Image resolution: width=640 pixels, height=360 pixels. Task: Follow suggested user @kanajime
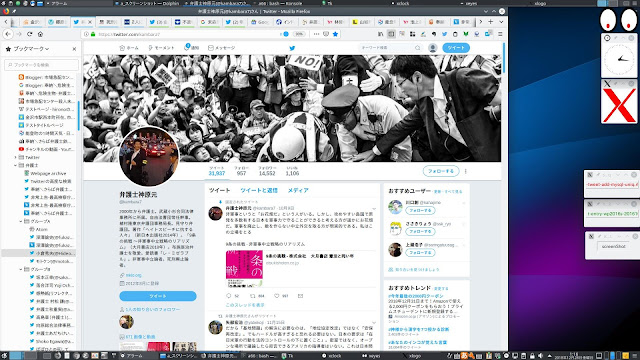click(420, 211)
